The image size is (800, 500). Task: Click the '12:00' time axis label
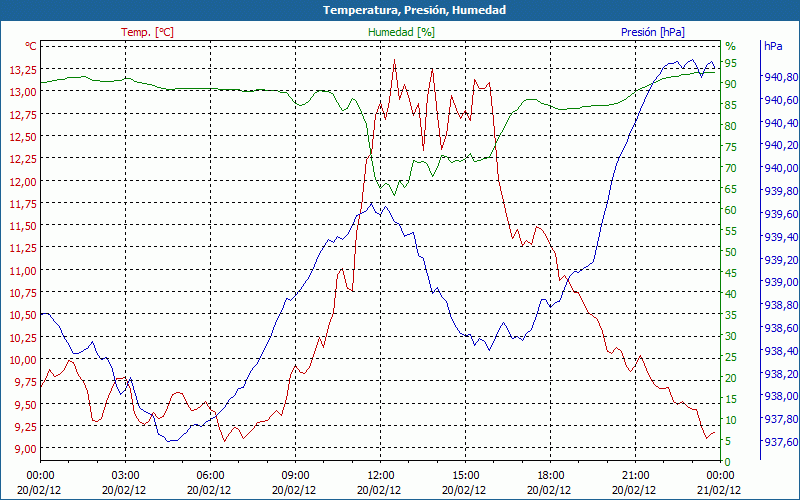pyautogui.click(x=380, y=476)
